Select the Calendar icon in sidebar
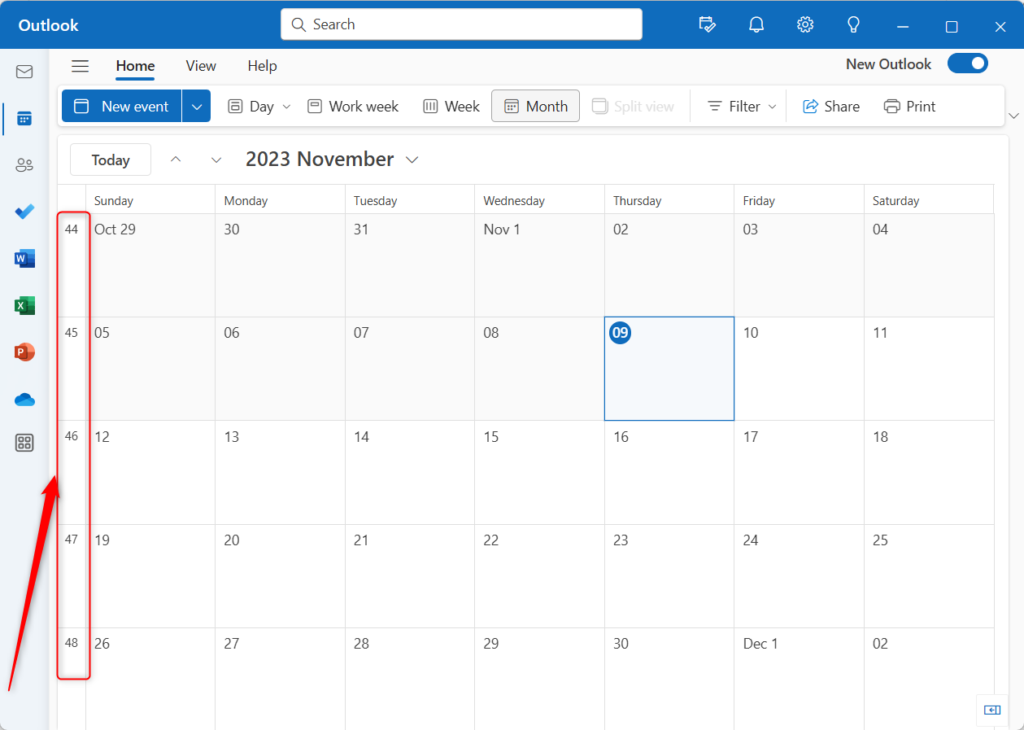Screen dimensions: 1024x730 coord(24,118)
